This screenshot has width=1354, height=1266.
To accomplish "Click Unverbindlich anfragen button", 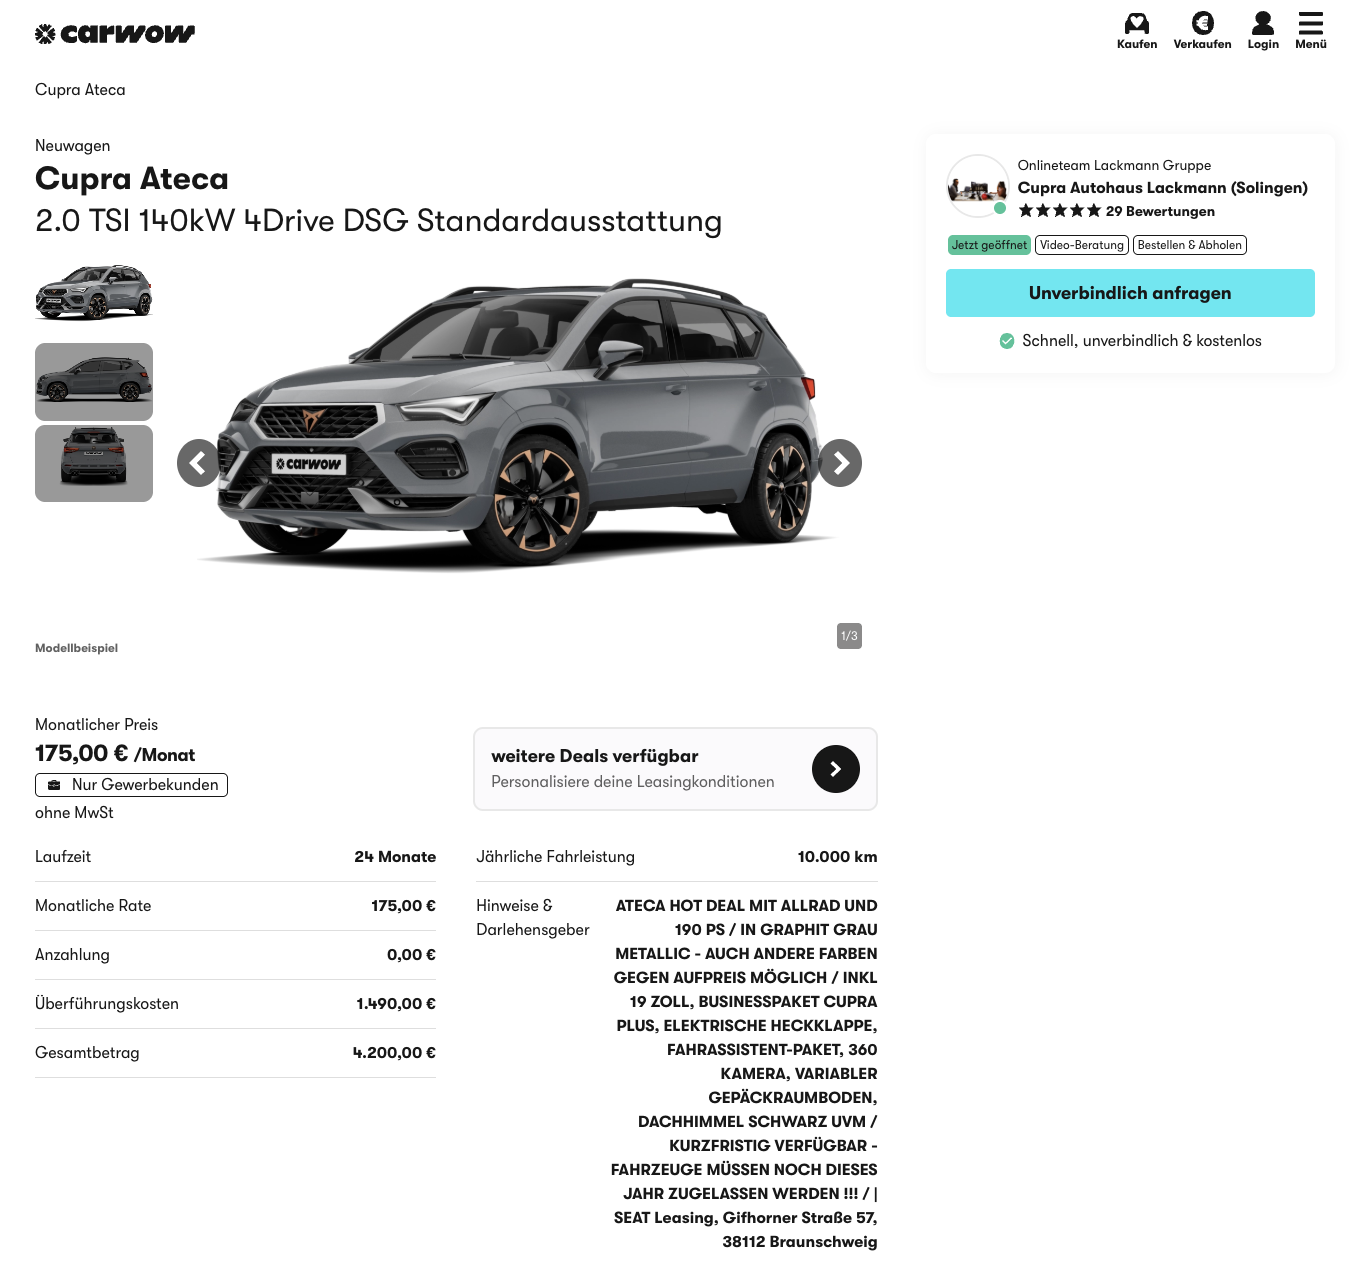I will [x=1130, y=293].
